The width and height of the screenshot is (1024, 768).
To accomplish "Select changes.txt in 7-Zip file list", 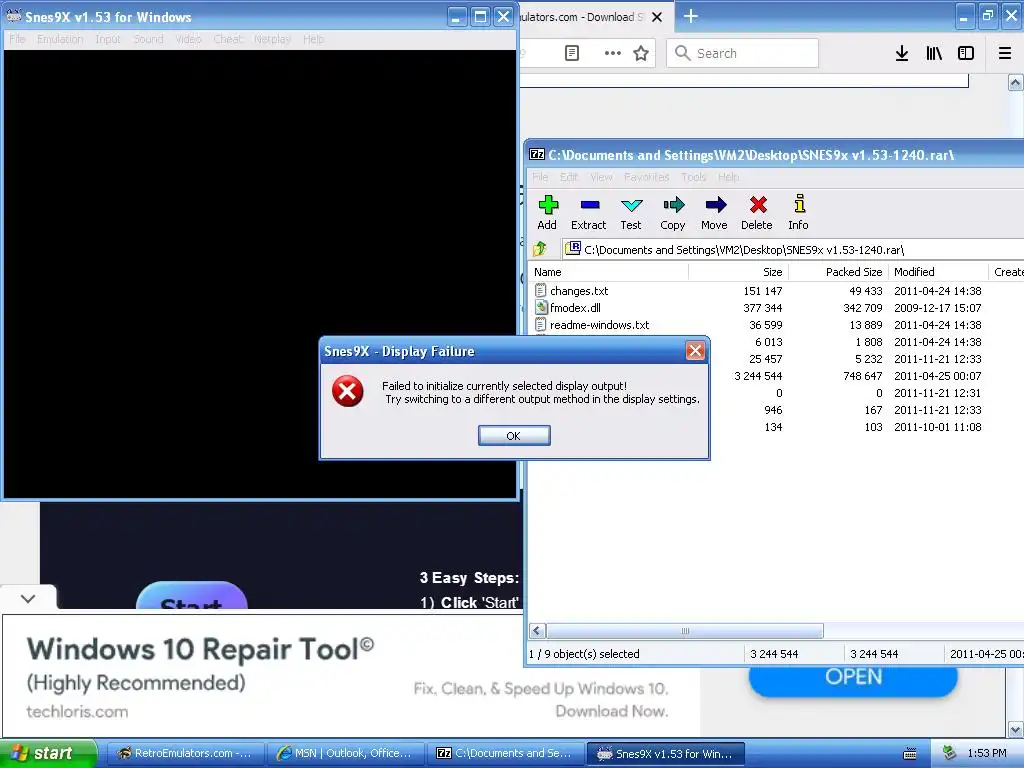I will pyautogui.click(x=579, y=291).
